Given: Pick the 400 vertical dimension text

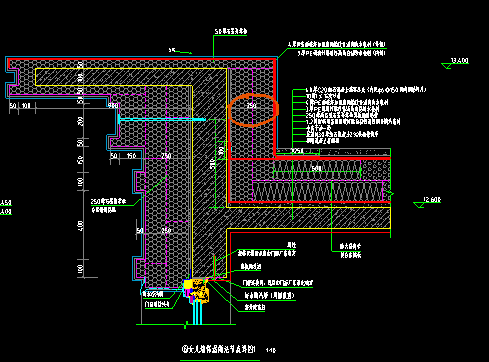Looking at the screenshot, I should pos(80,225).
